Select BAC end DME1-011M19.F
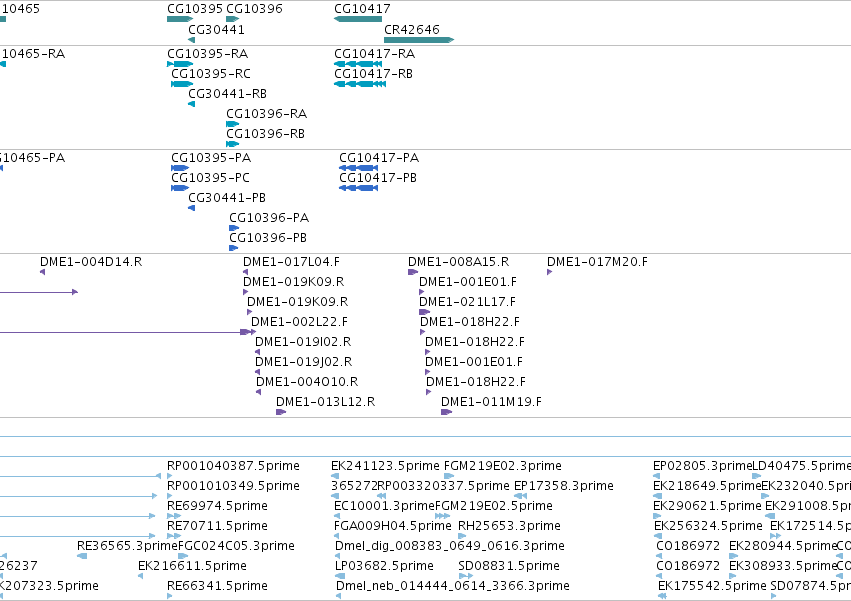 click(491, 402)
